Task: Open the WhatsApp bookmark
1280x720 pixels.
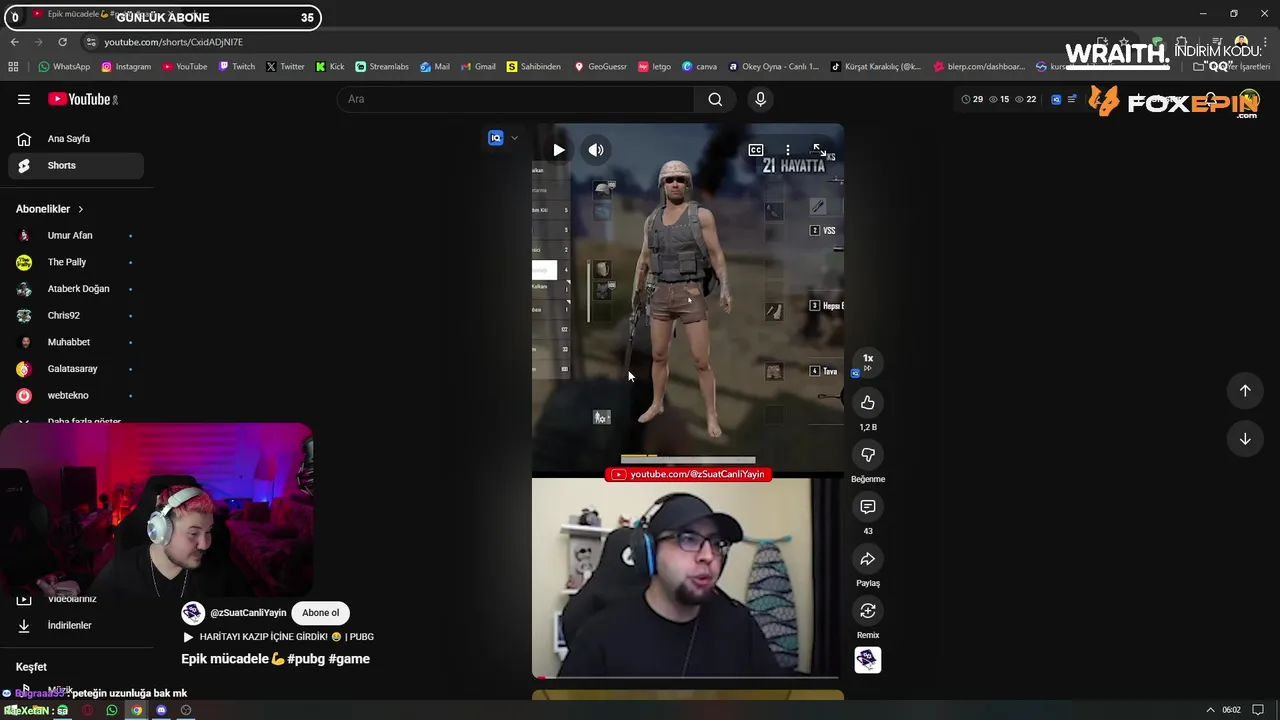Action: [64, 67]
